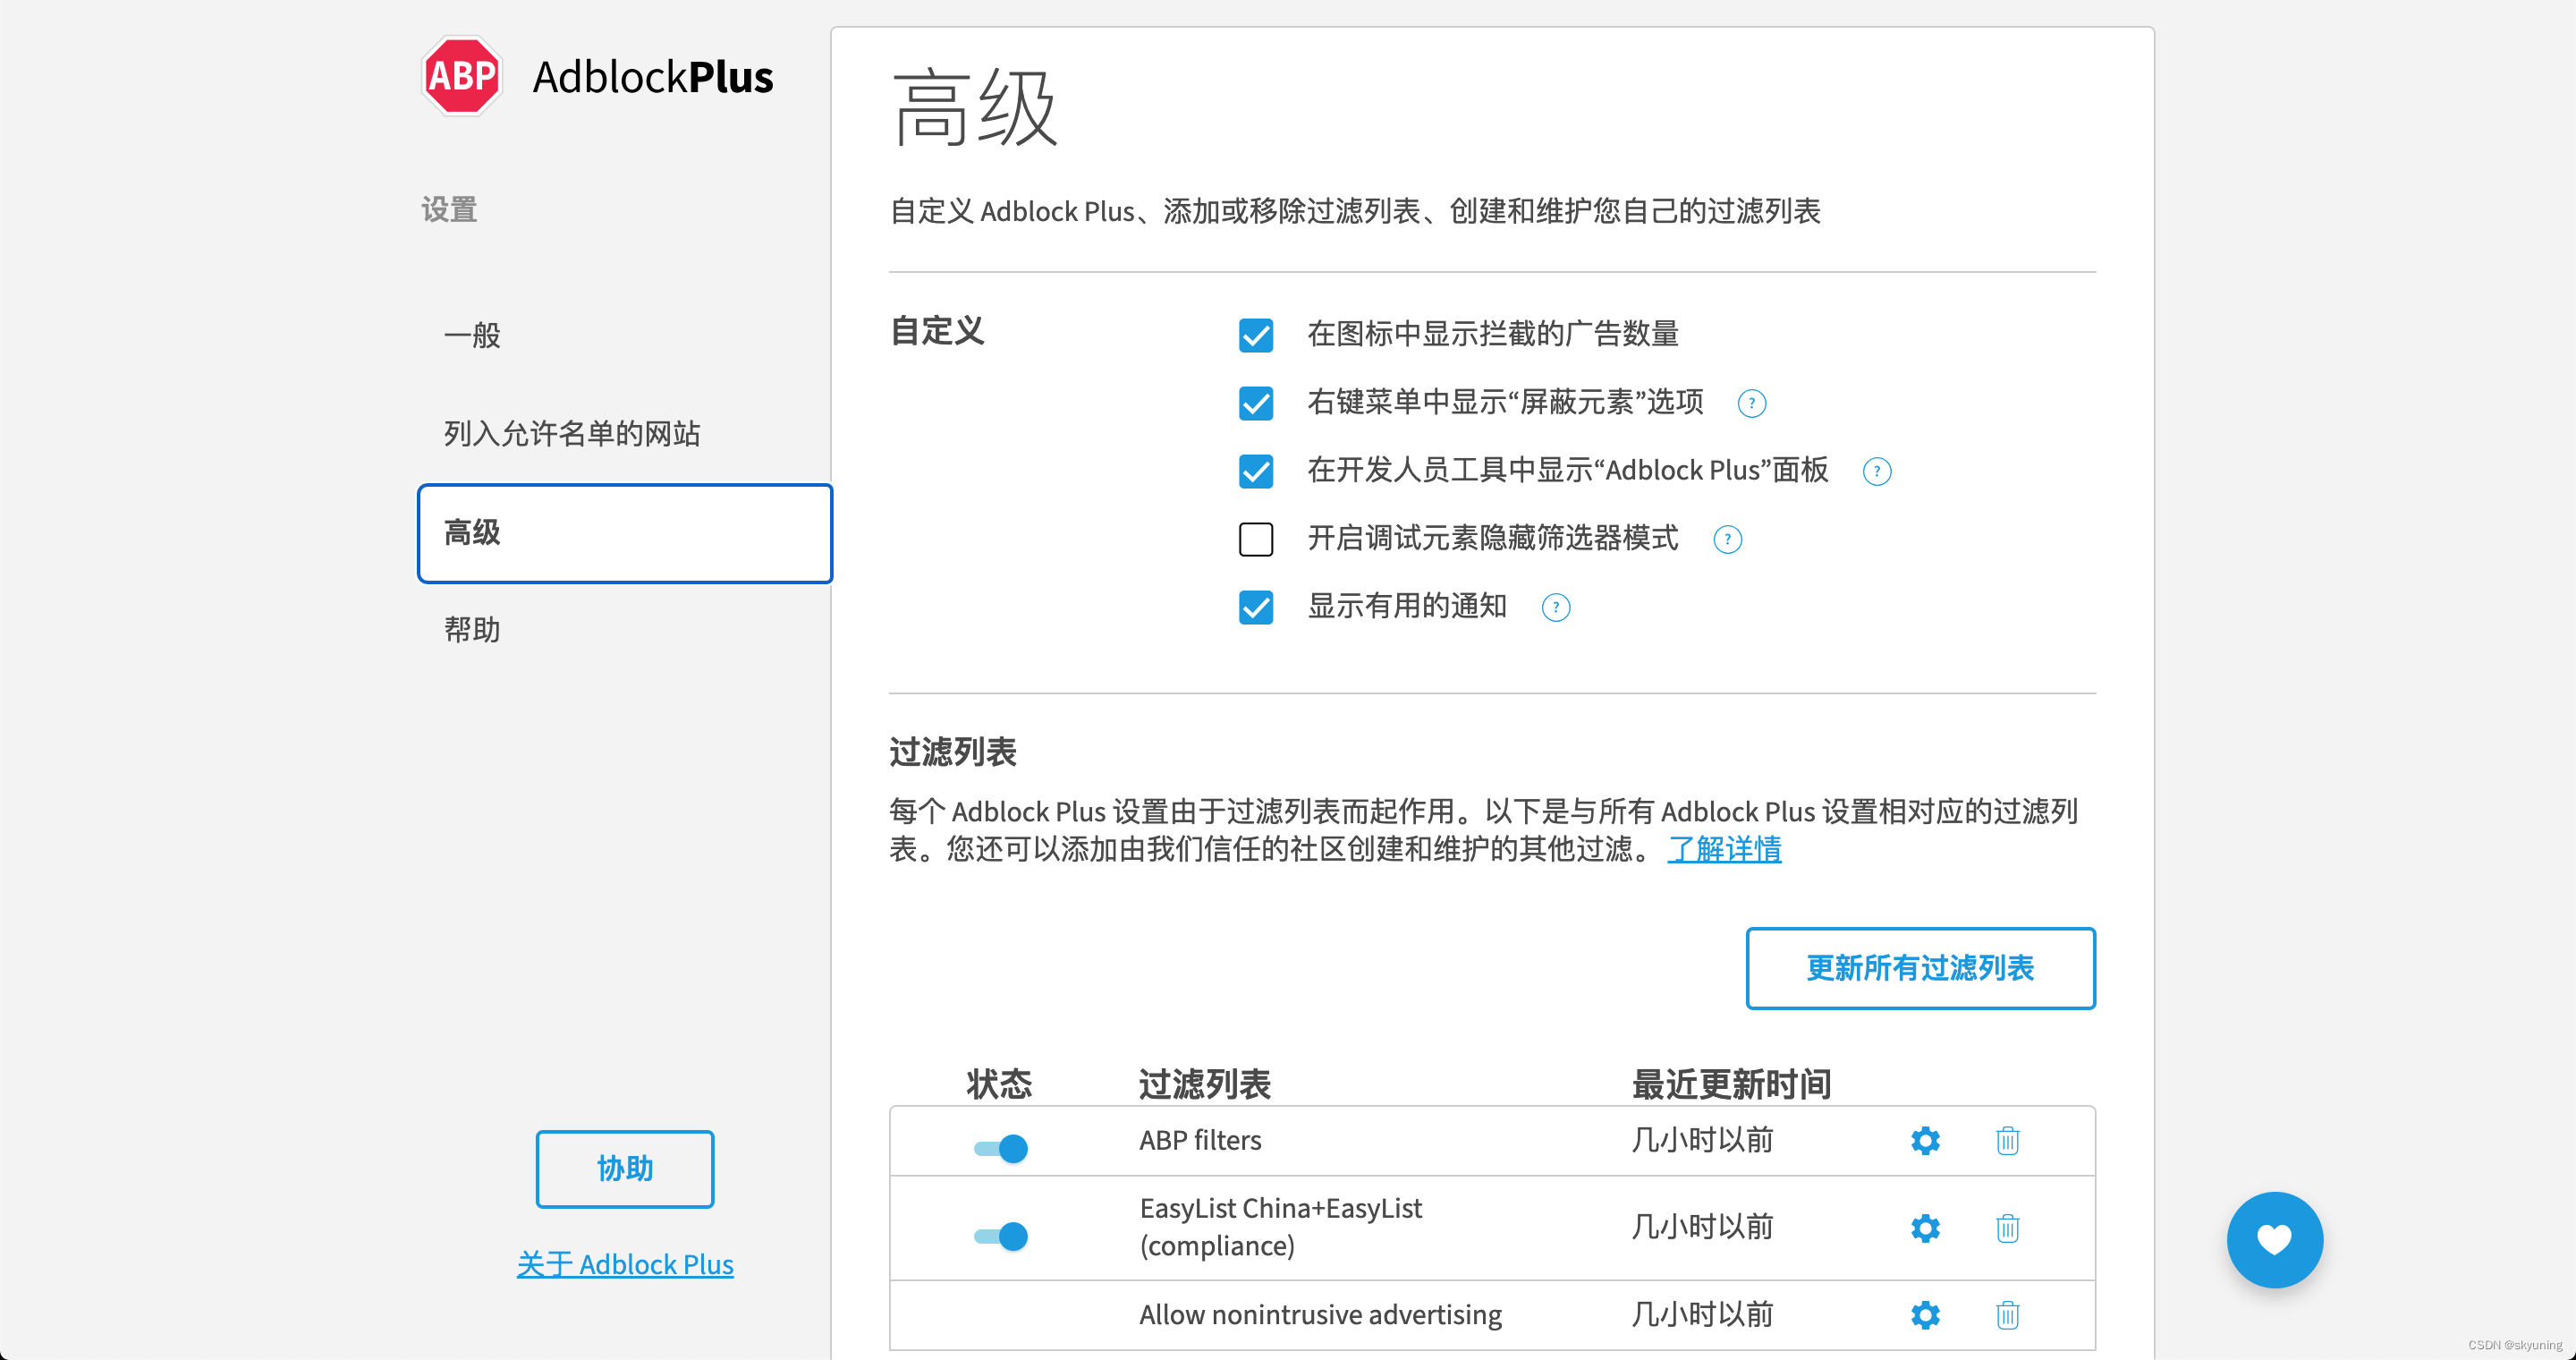
Task: Switch to 列入允许名单的网站 tab
Action: (x=572, y=433)
